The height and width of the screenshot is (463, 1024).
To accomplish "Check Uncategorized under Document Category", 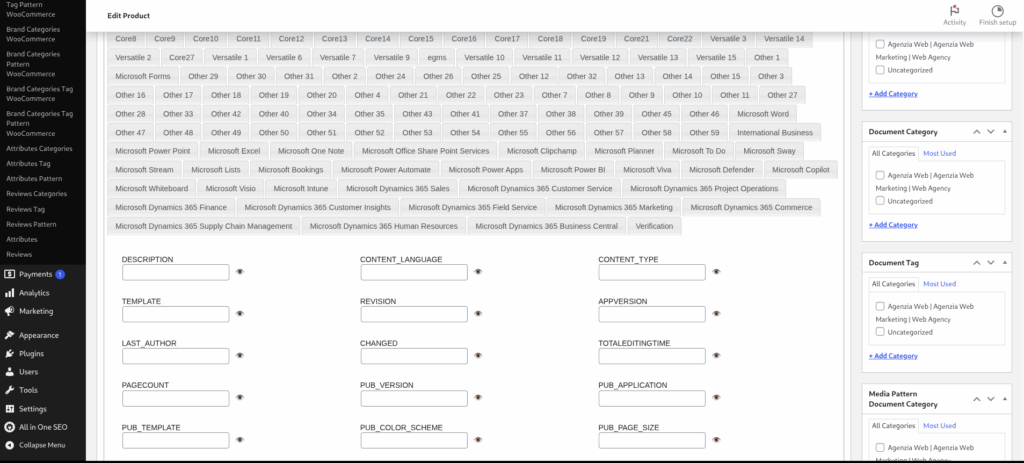I will [880, 201].
